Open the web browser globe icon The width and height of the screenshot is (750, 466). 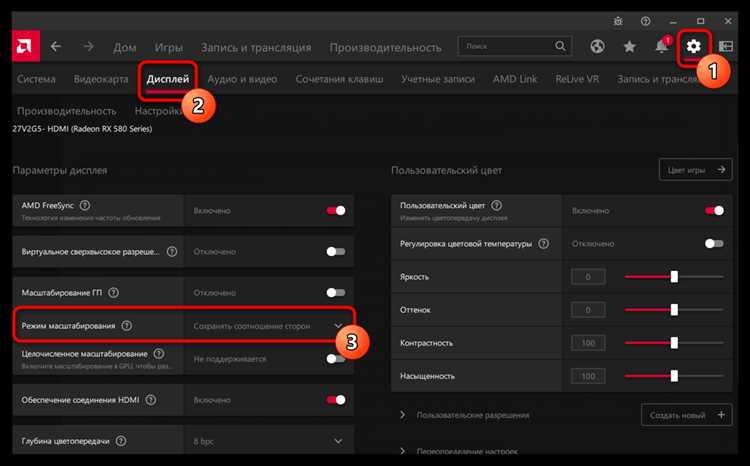tap(597, 46)
